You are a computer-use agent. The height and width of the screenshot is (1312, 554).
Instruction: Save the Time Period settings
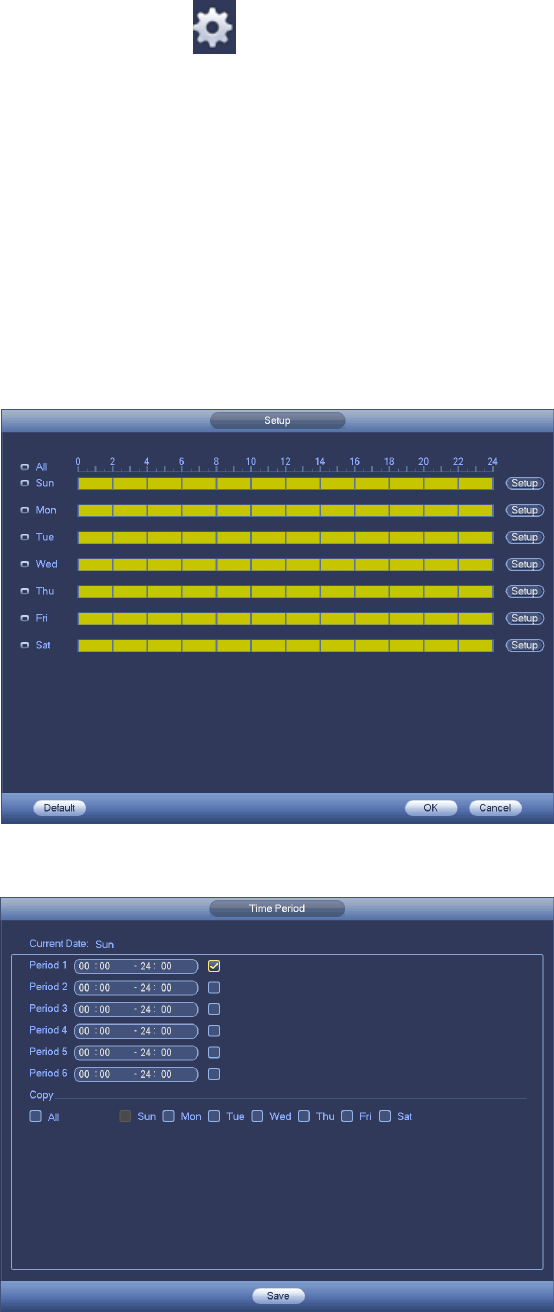pos(277,1295)
